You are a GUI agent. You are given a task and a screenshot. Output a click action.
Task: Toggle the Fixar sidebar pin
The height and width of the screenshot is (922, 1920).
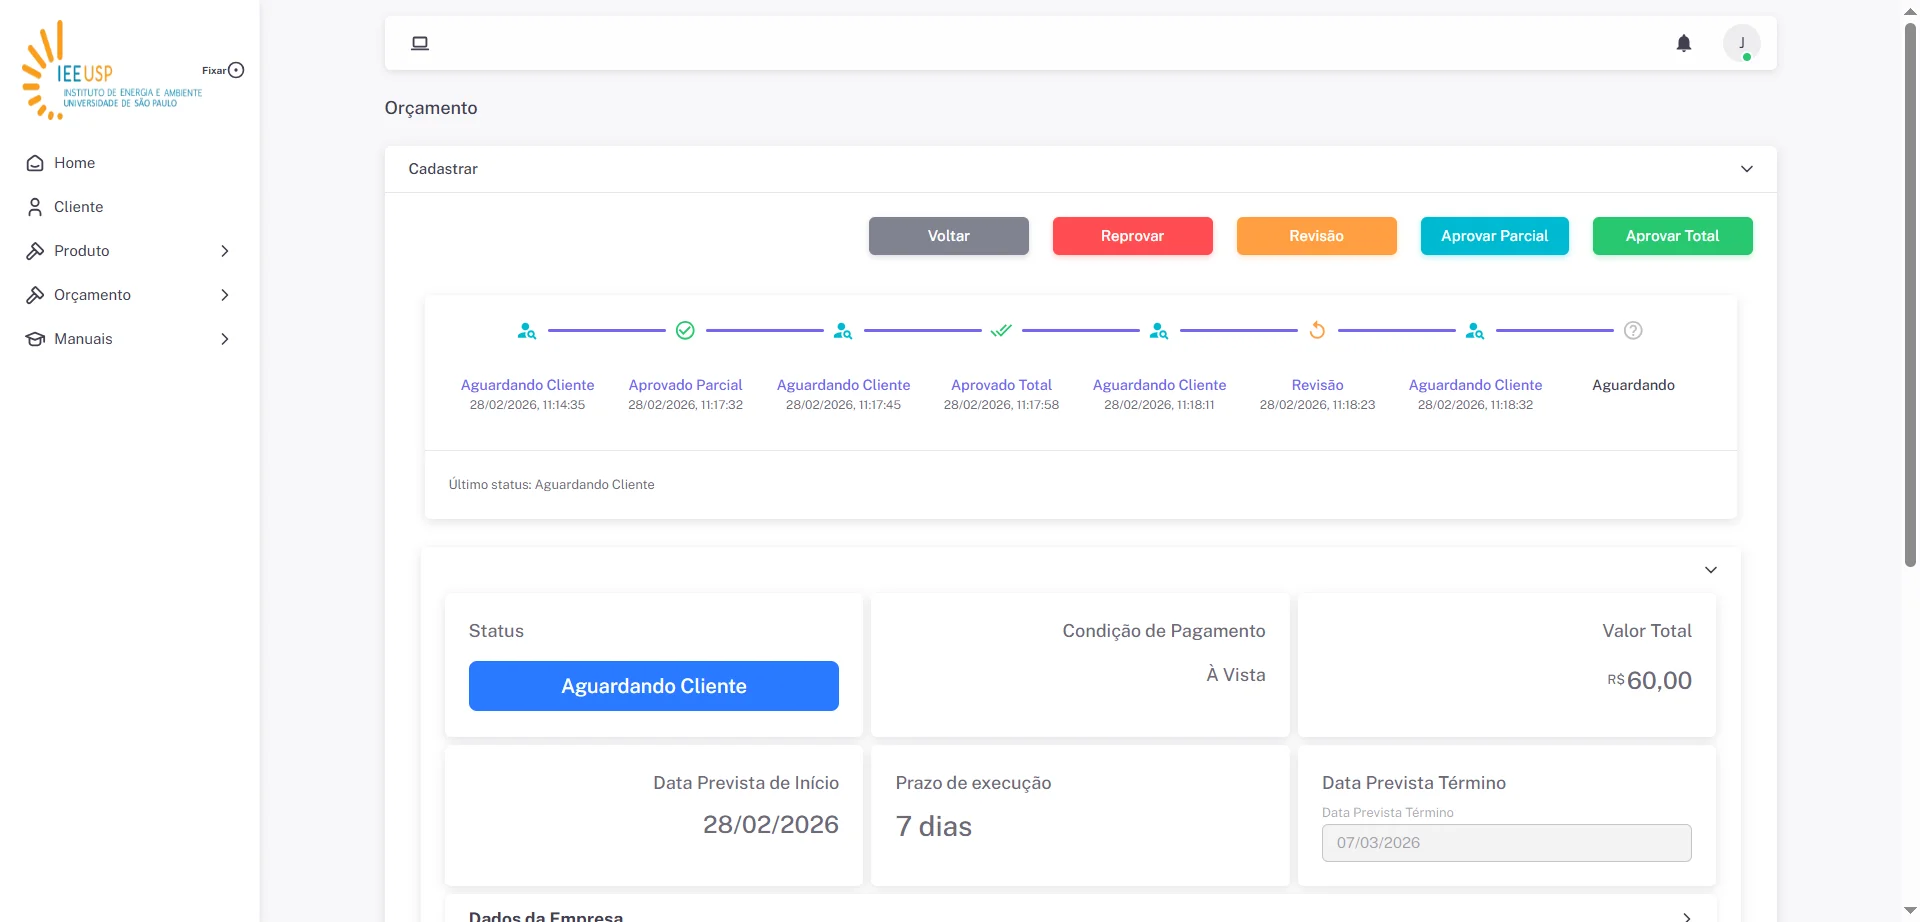coord(236,70)
